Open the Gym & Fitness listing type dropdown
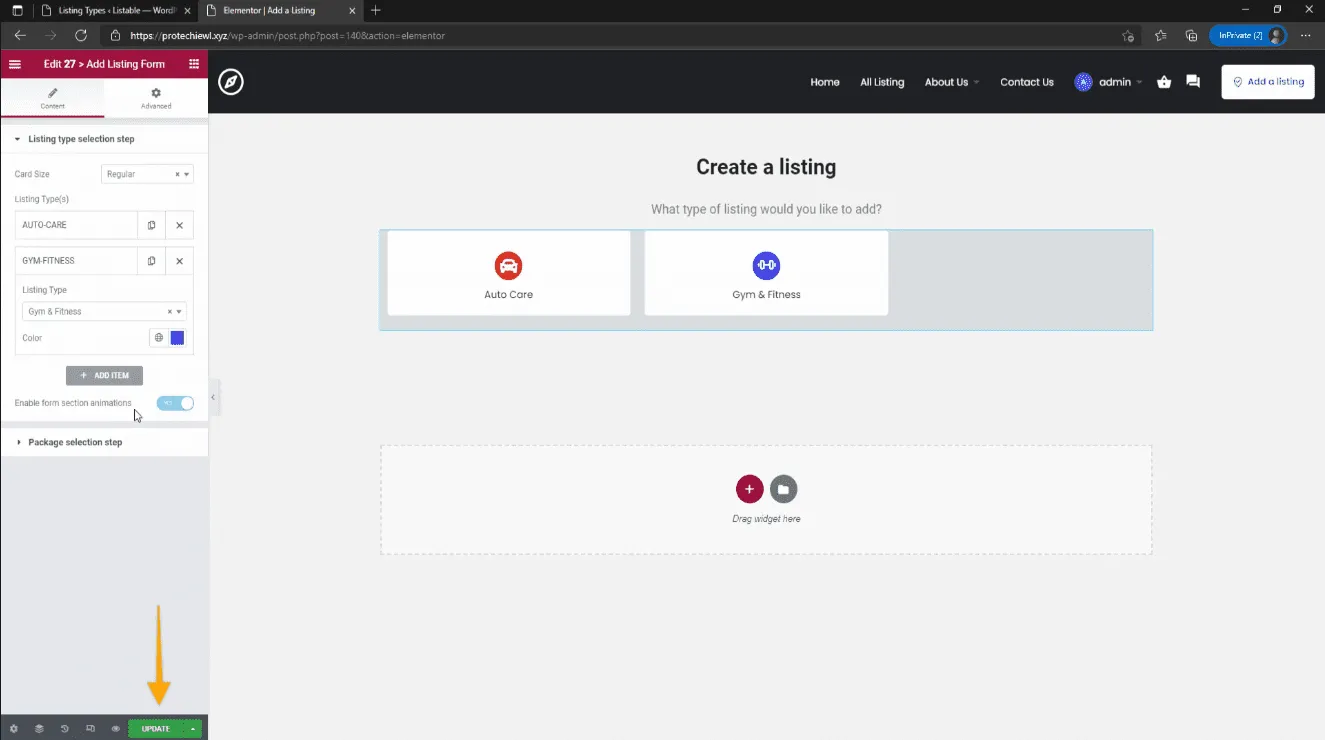Screen dimensions: 1325x740 point(104,311)
